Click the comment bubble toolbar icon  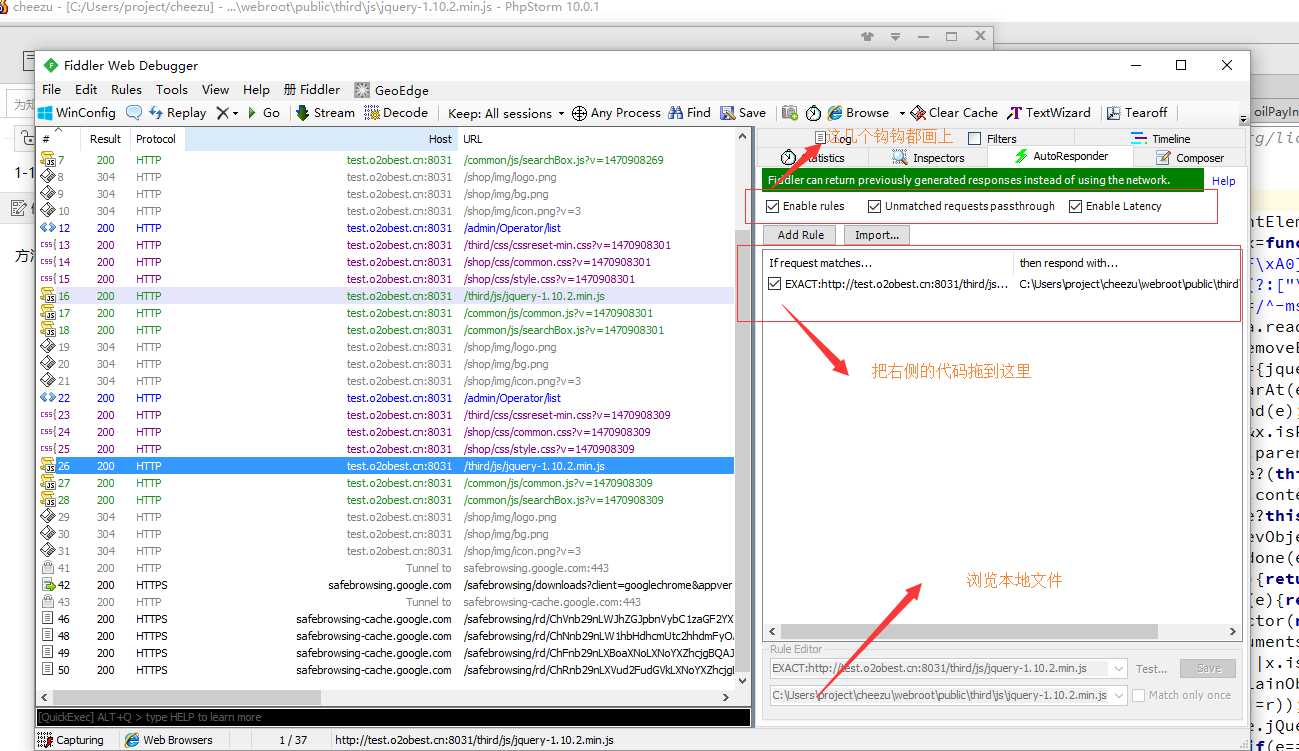click(133, 113)
